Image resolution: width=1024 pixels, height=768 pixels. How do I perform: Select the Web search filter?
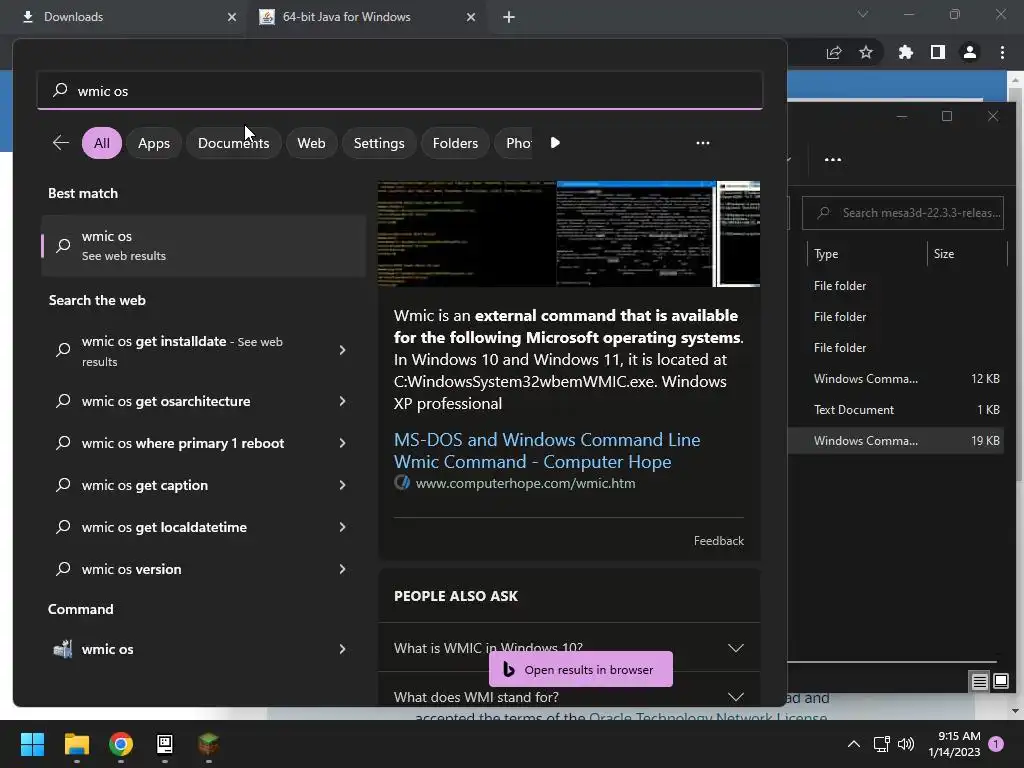(x=311, y=143)
